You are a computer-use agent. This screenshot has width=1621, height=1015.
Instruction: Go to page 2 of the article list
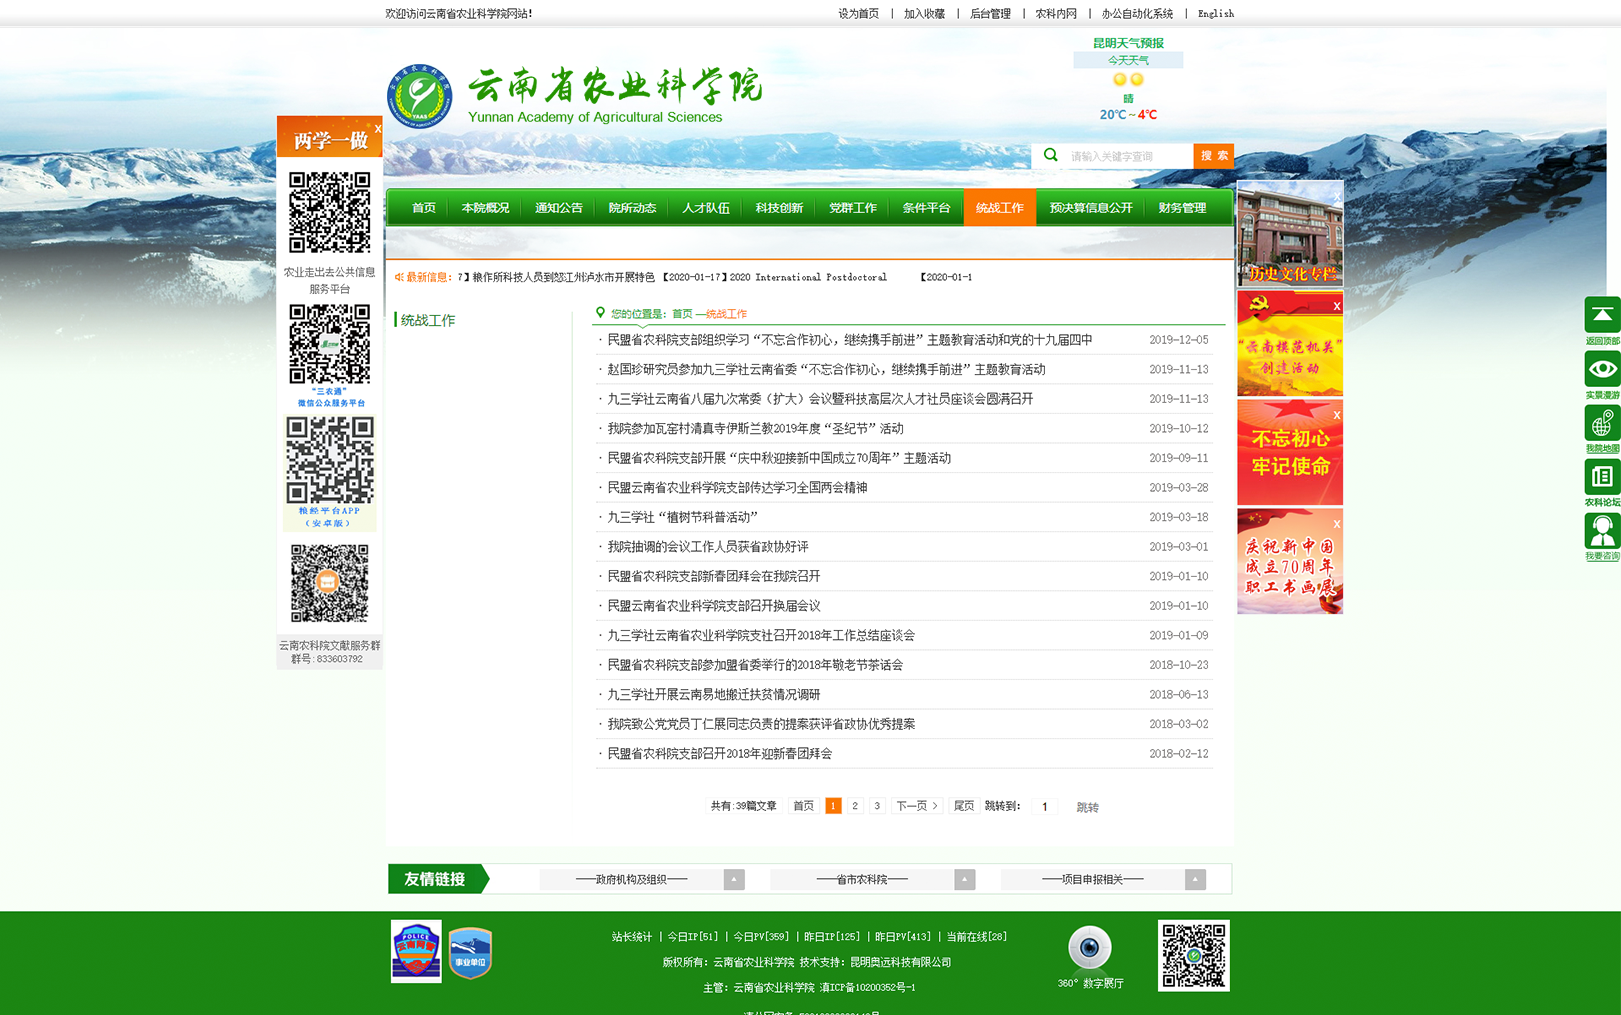pyautogui.click(x=855, y=806)
